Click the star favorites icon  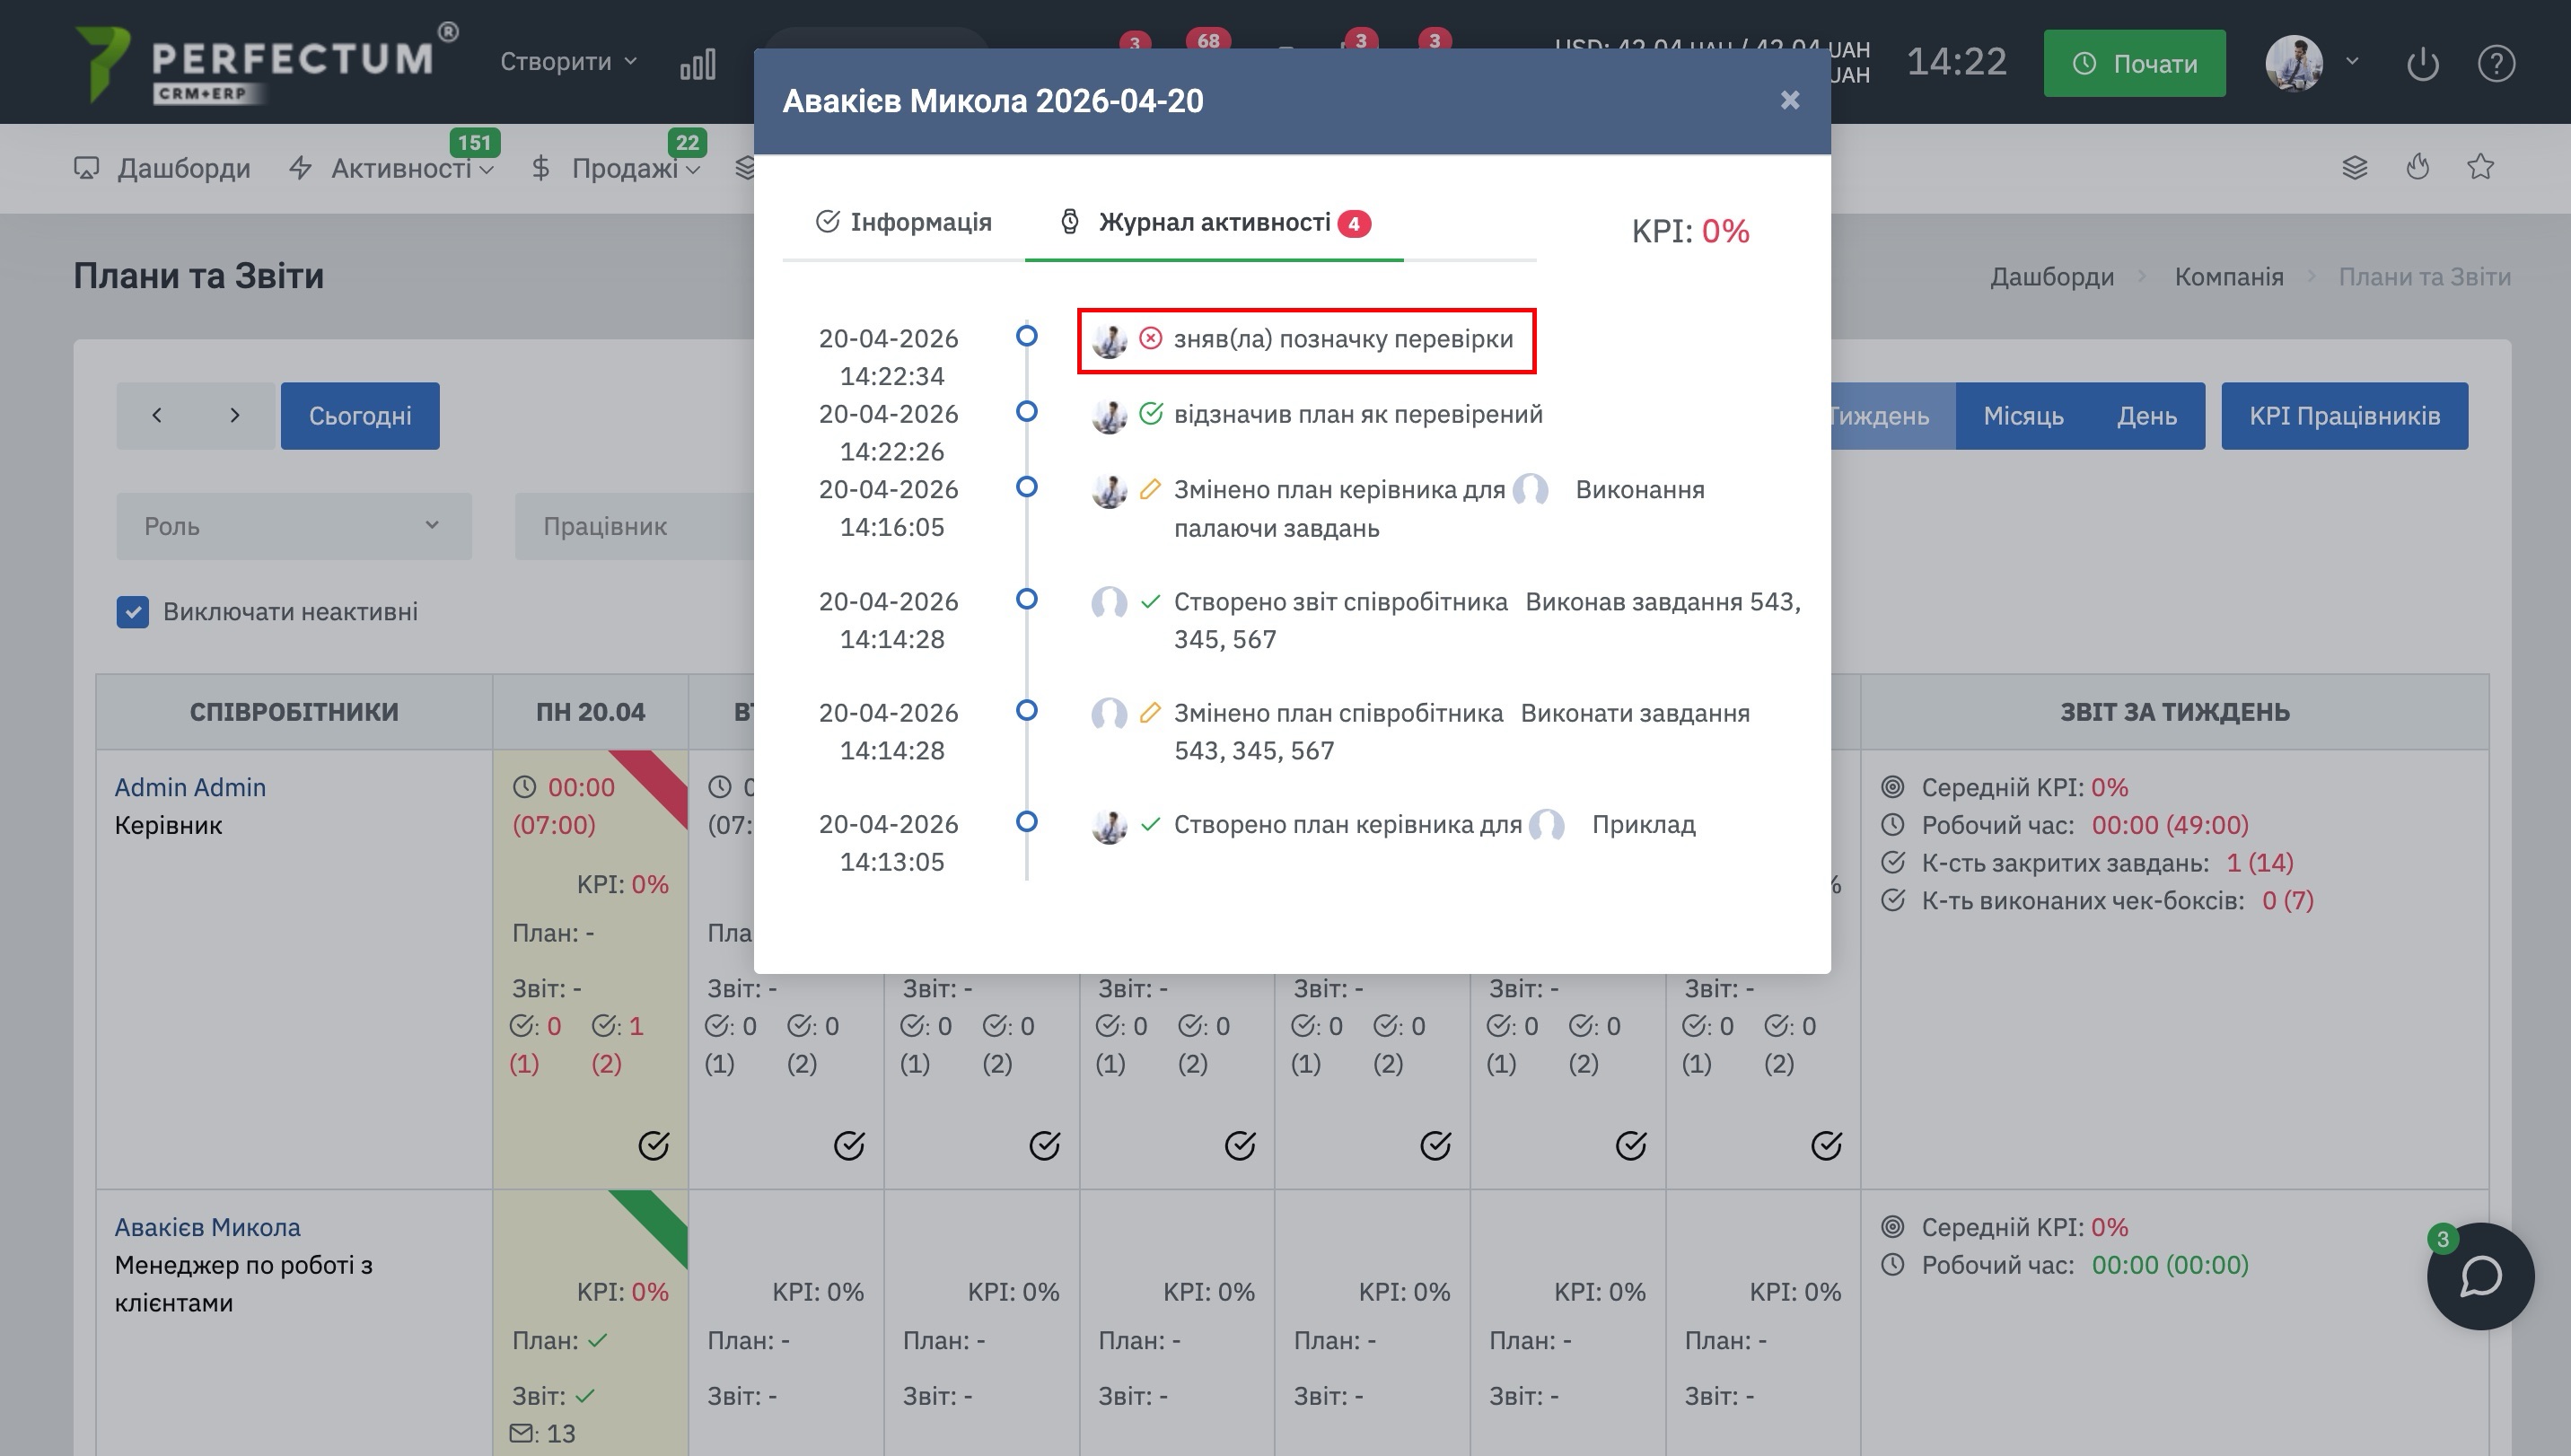[x=2480, y=167]
